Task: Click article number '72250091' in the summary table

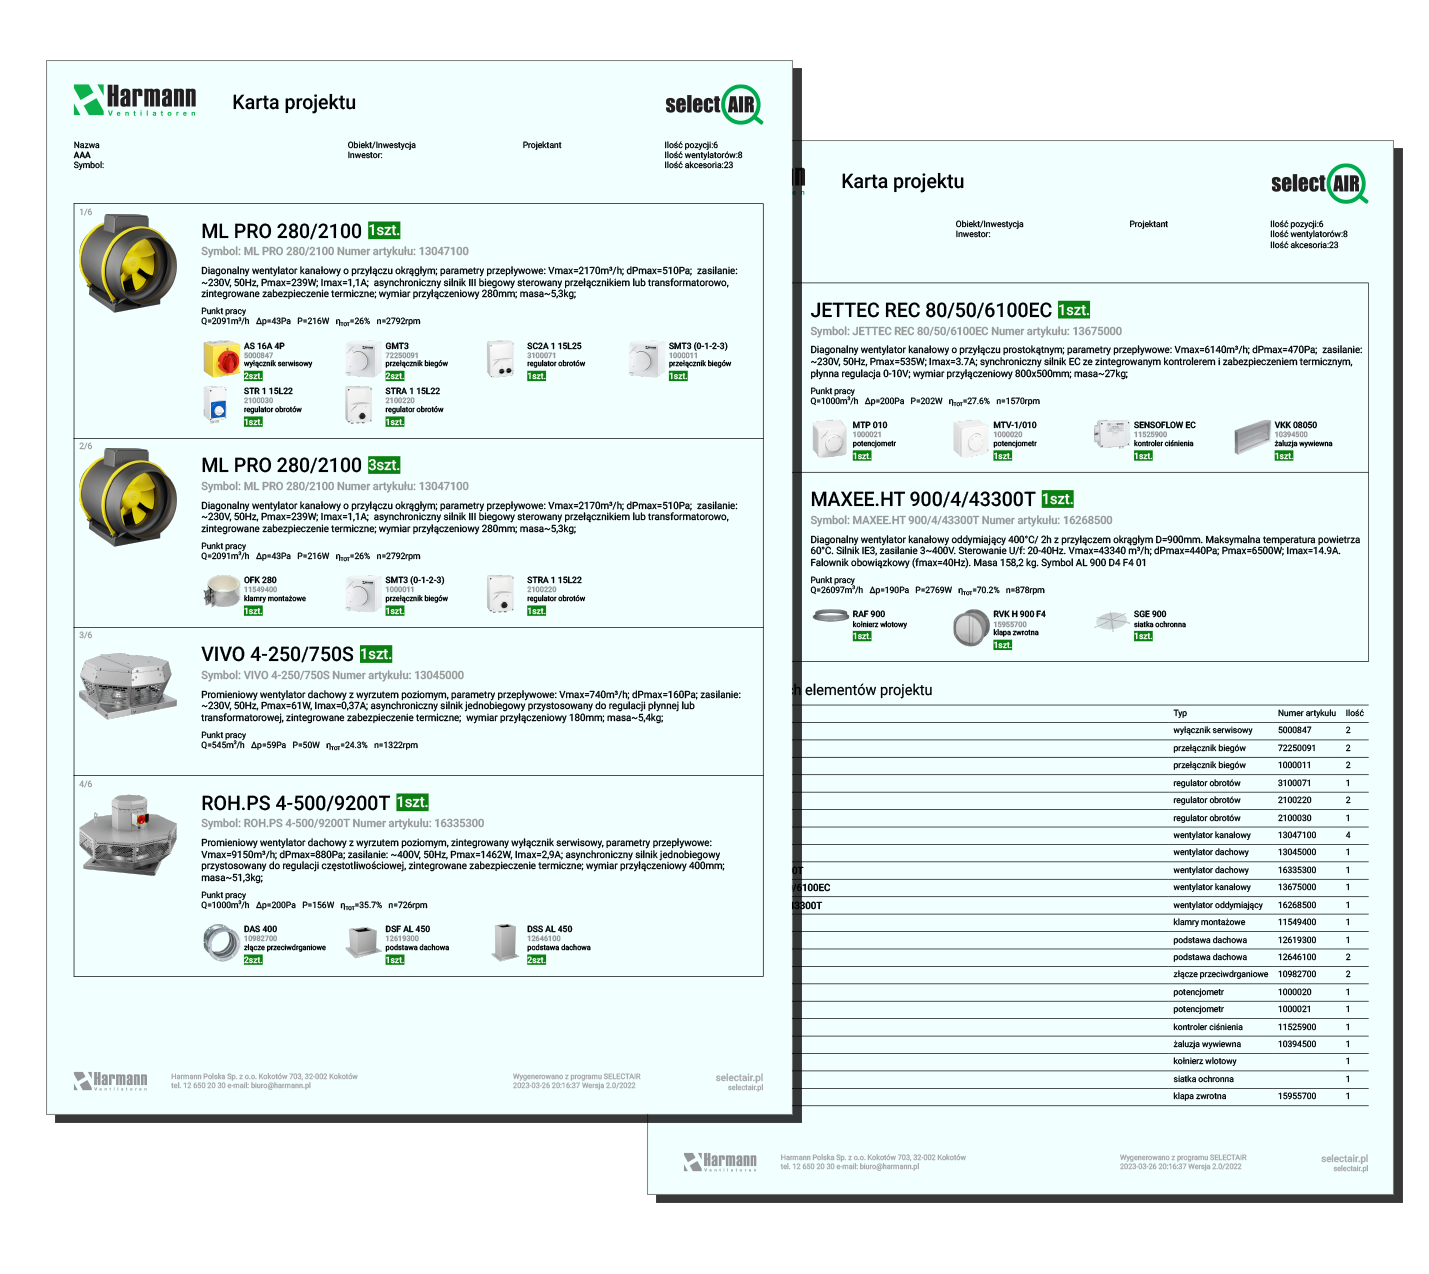Action: [1297, 748]
